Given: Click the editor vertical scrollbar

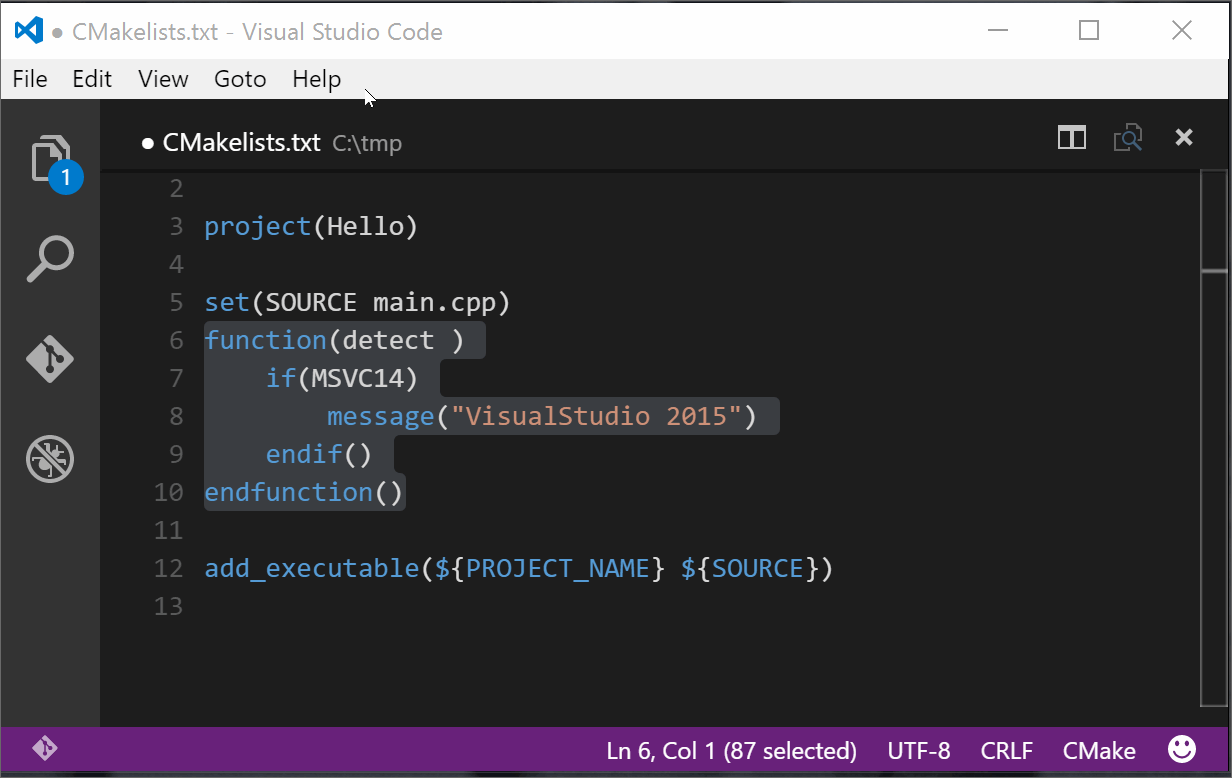Looking at the screenshot, I should click(x=1214, y=437).
